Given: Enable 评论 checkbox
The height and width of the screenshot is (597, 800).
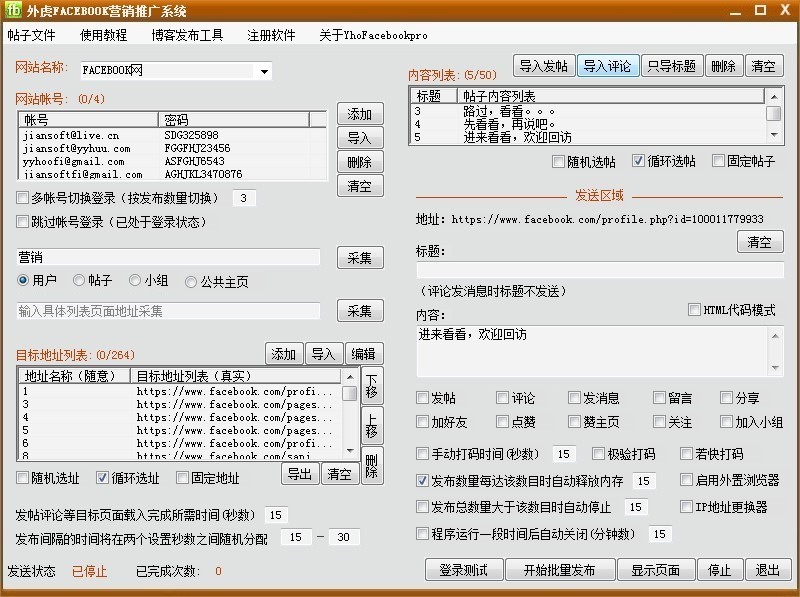Looking at the screenshot, I should tap(503, 397).
